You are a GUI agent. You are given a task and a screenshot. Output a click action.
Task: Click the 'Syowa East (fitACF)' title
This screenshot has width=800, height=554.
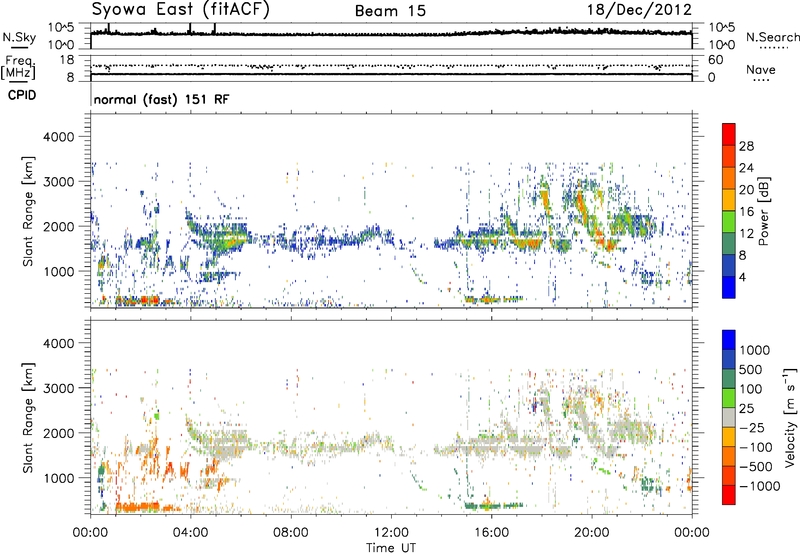click(180, 10)
